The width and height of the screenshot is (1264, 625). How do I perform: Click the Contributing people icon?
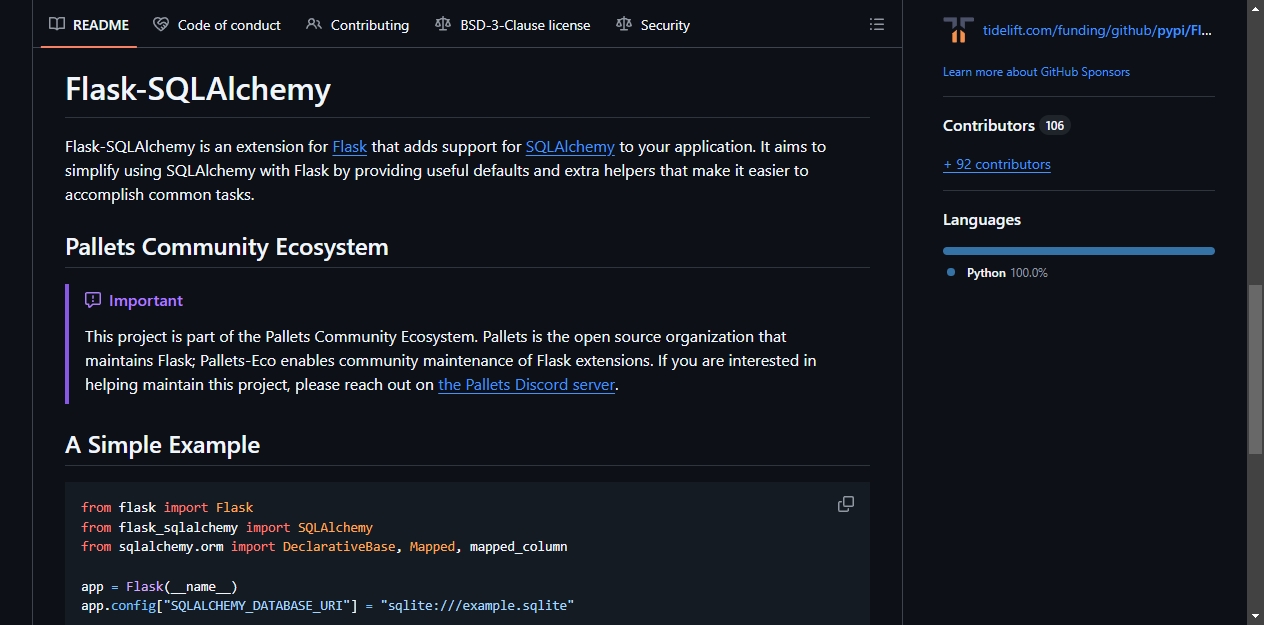pos(314,25)
